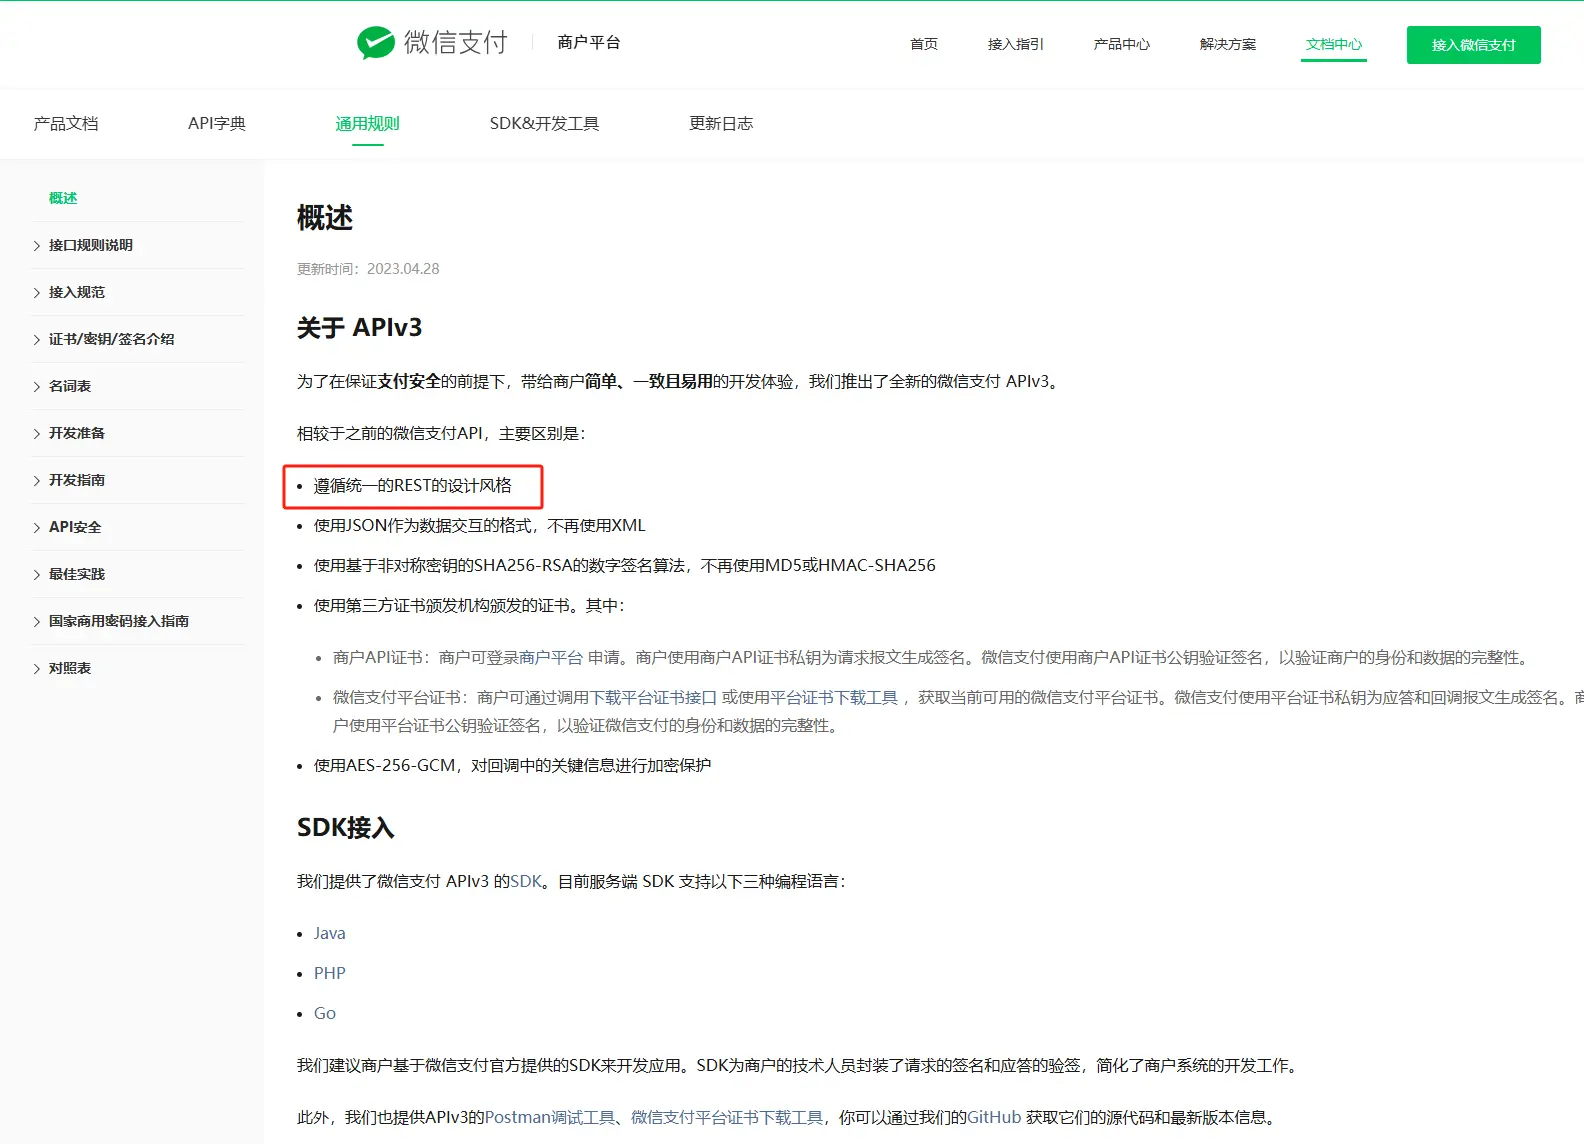Open sidebar item 开发指南
The image size is (1584, 1144).
pos(77,480)
